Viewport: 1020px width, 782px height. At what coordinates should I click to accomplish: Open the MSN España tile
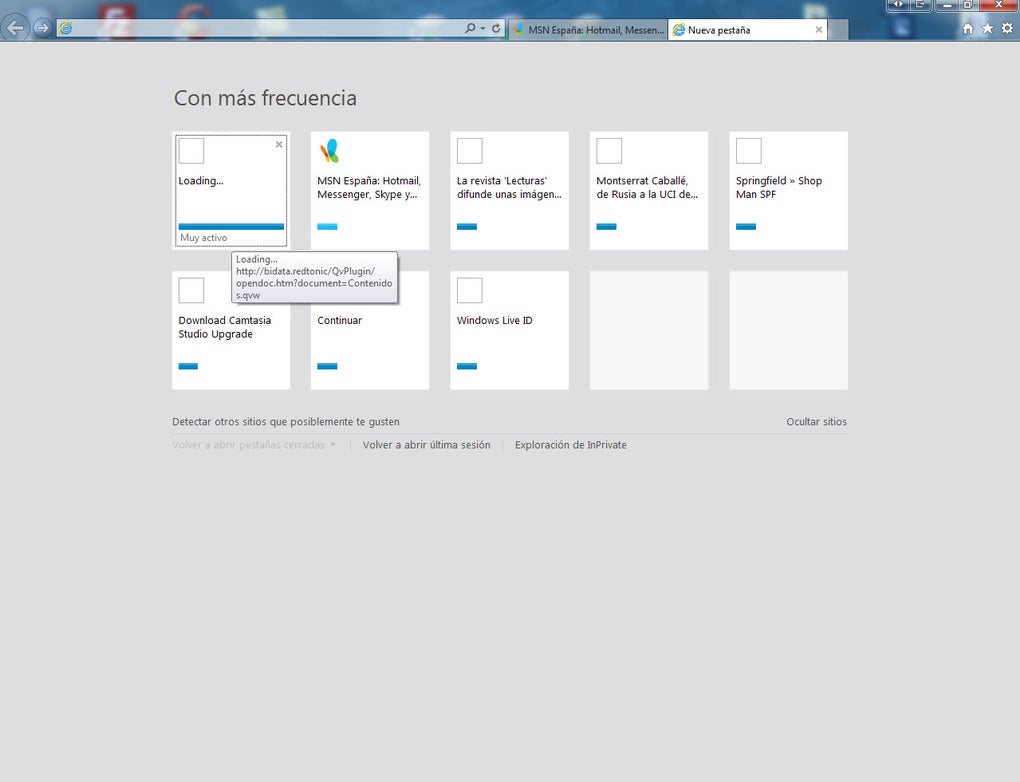point(370,191)
